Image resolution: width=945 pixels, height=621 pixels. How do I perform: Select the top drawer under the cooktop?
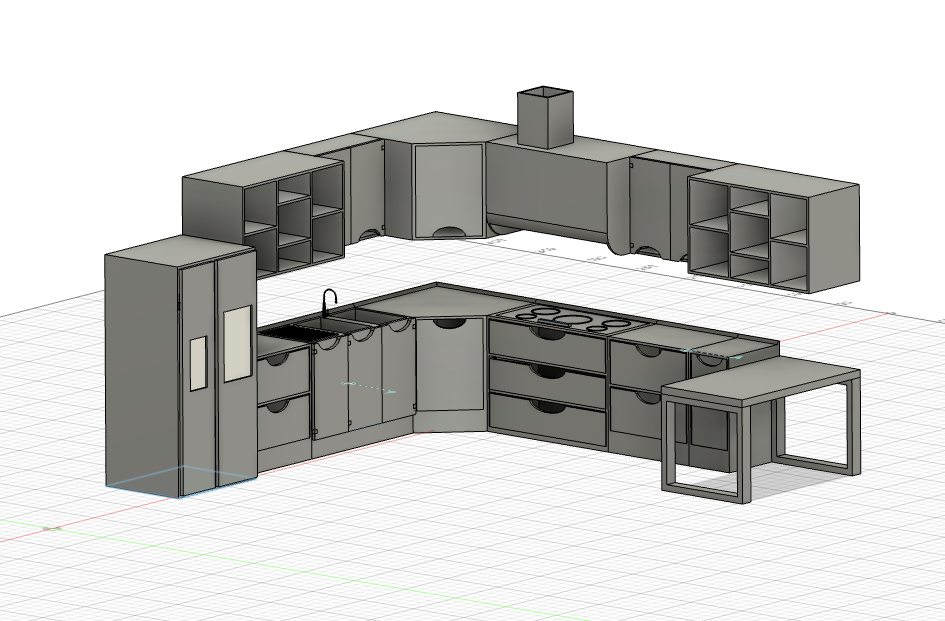[547, 347]
